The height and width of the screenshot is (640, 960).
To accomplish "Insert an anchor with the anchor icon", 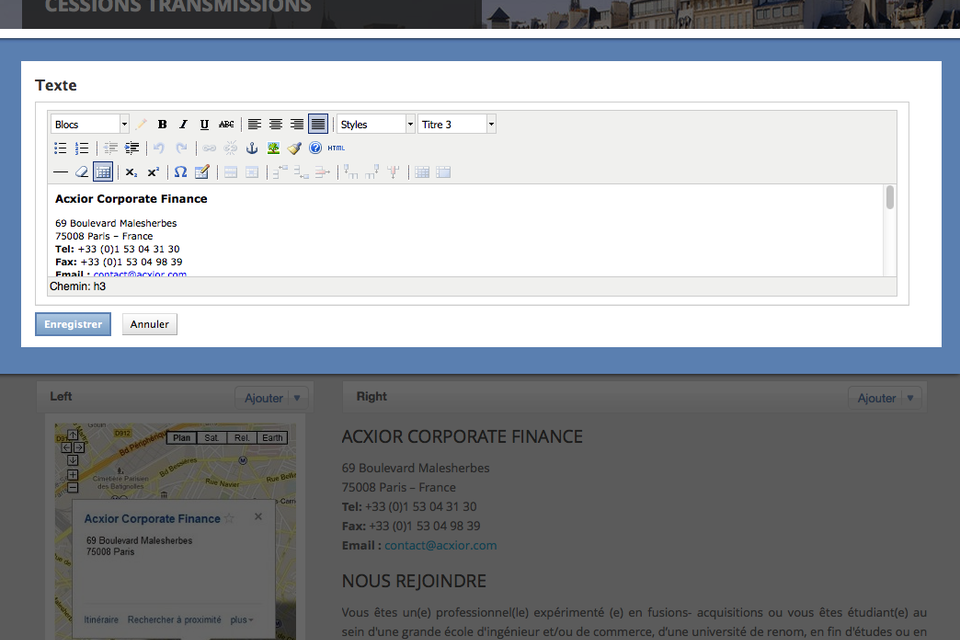I will coord(252,148).
